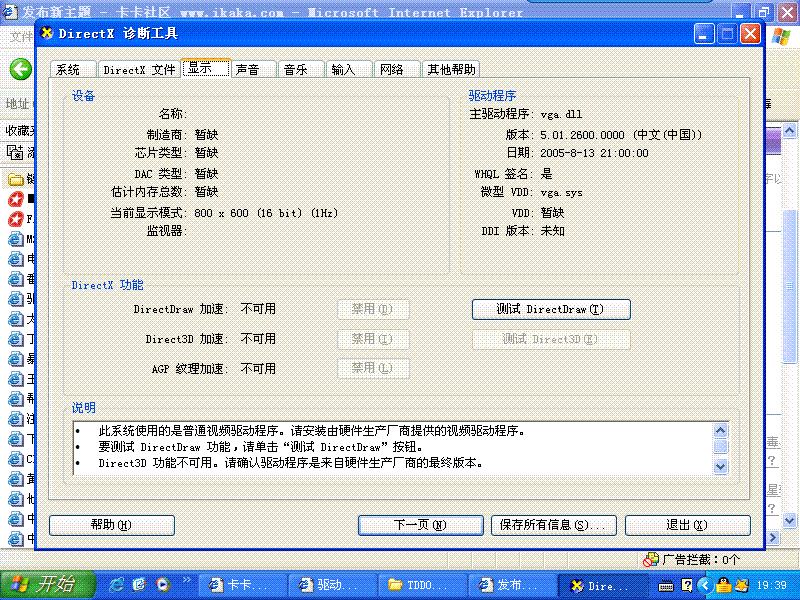Click the help question mark tray icon
The height and width of the screenshot is (600, 800).
(x=687, y=585)
